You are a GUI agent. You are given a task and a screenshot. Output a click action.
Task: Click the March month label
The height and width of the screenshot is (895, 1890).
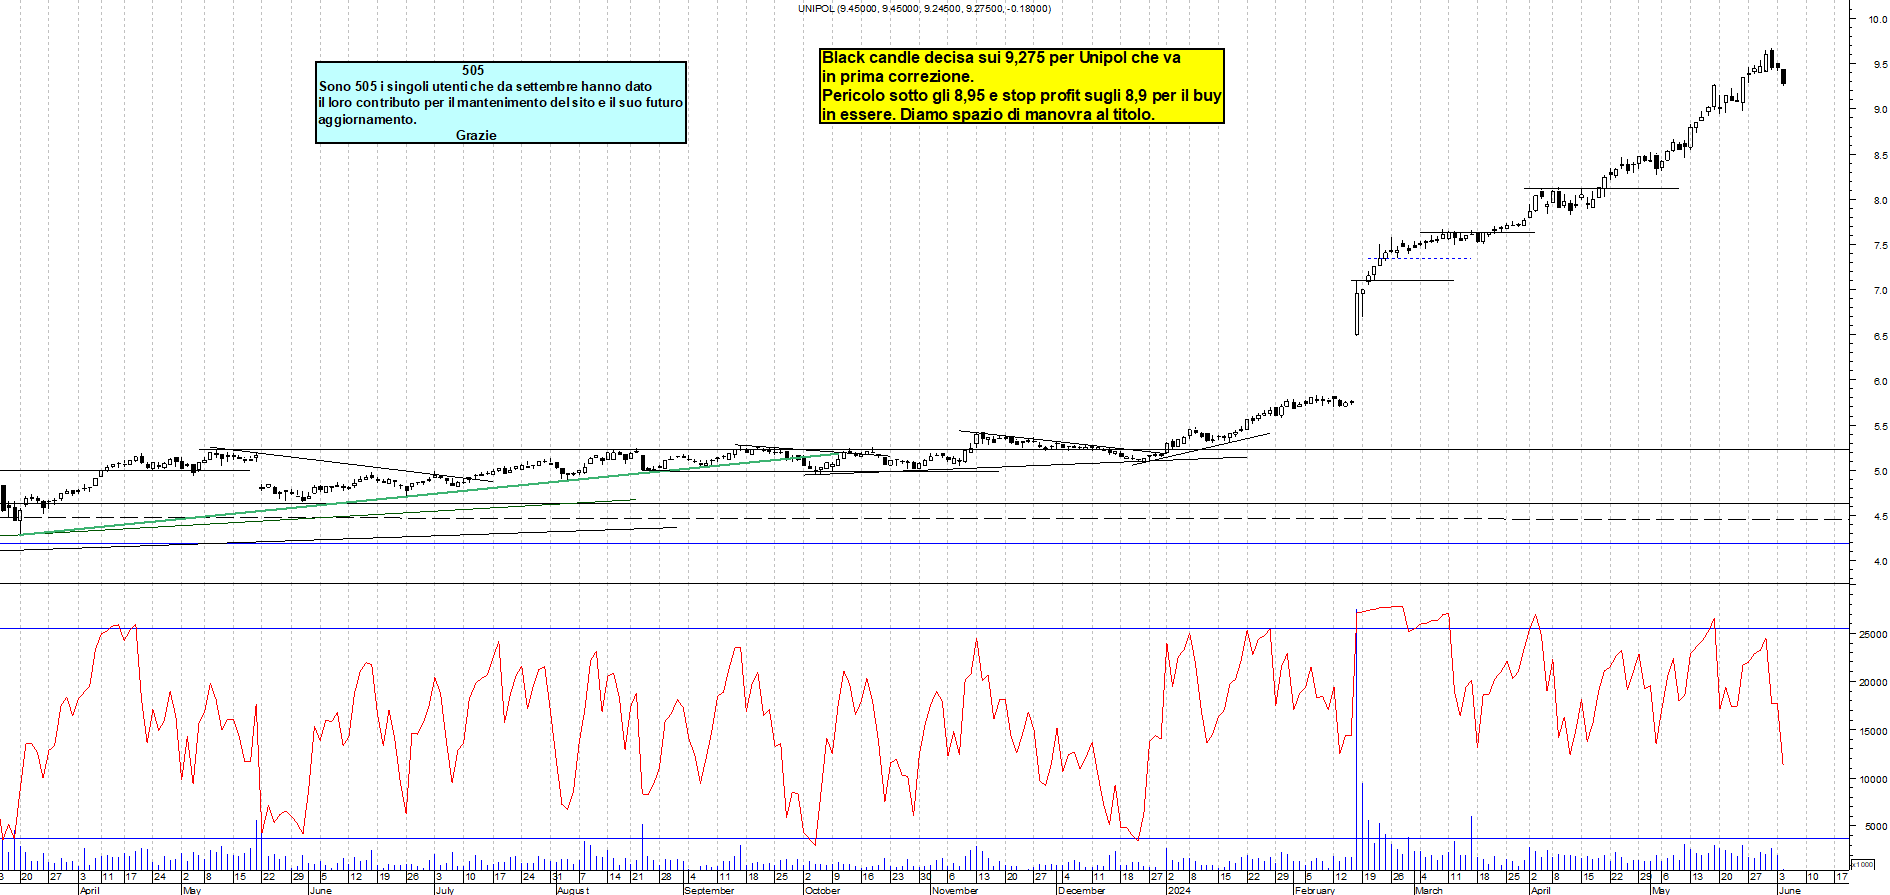pos(1429,890)
